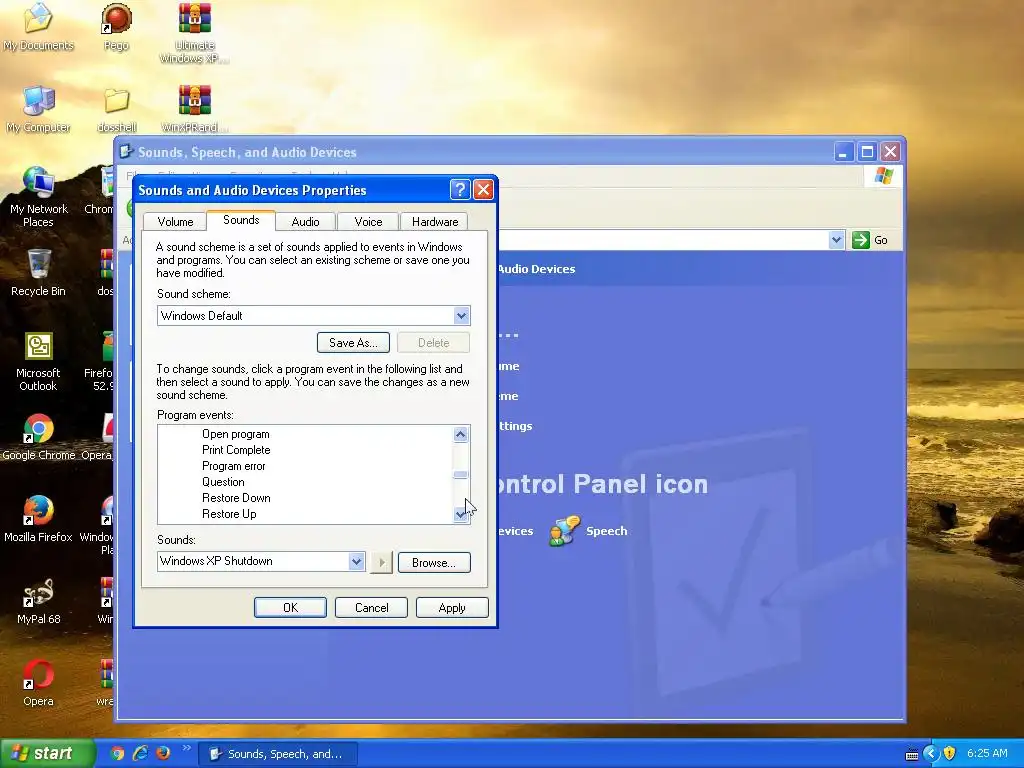
Task: Click the keyboard tray icon
Action: click(912, 754)
